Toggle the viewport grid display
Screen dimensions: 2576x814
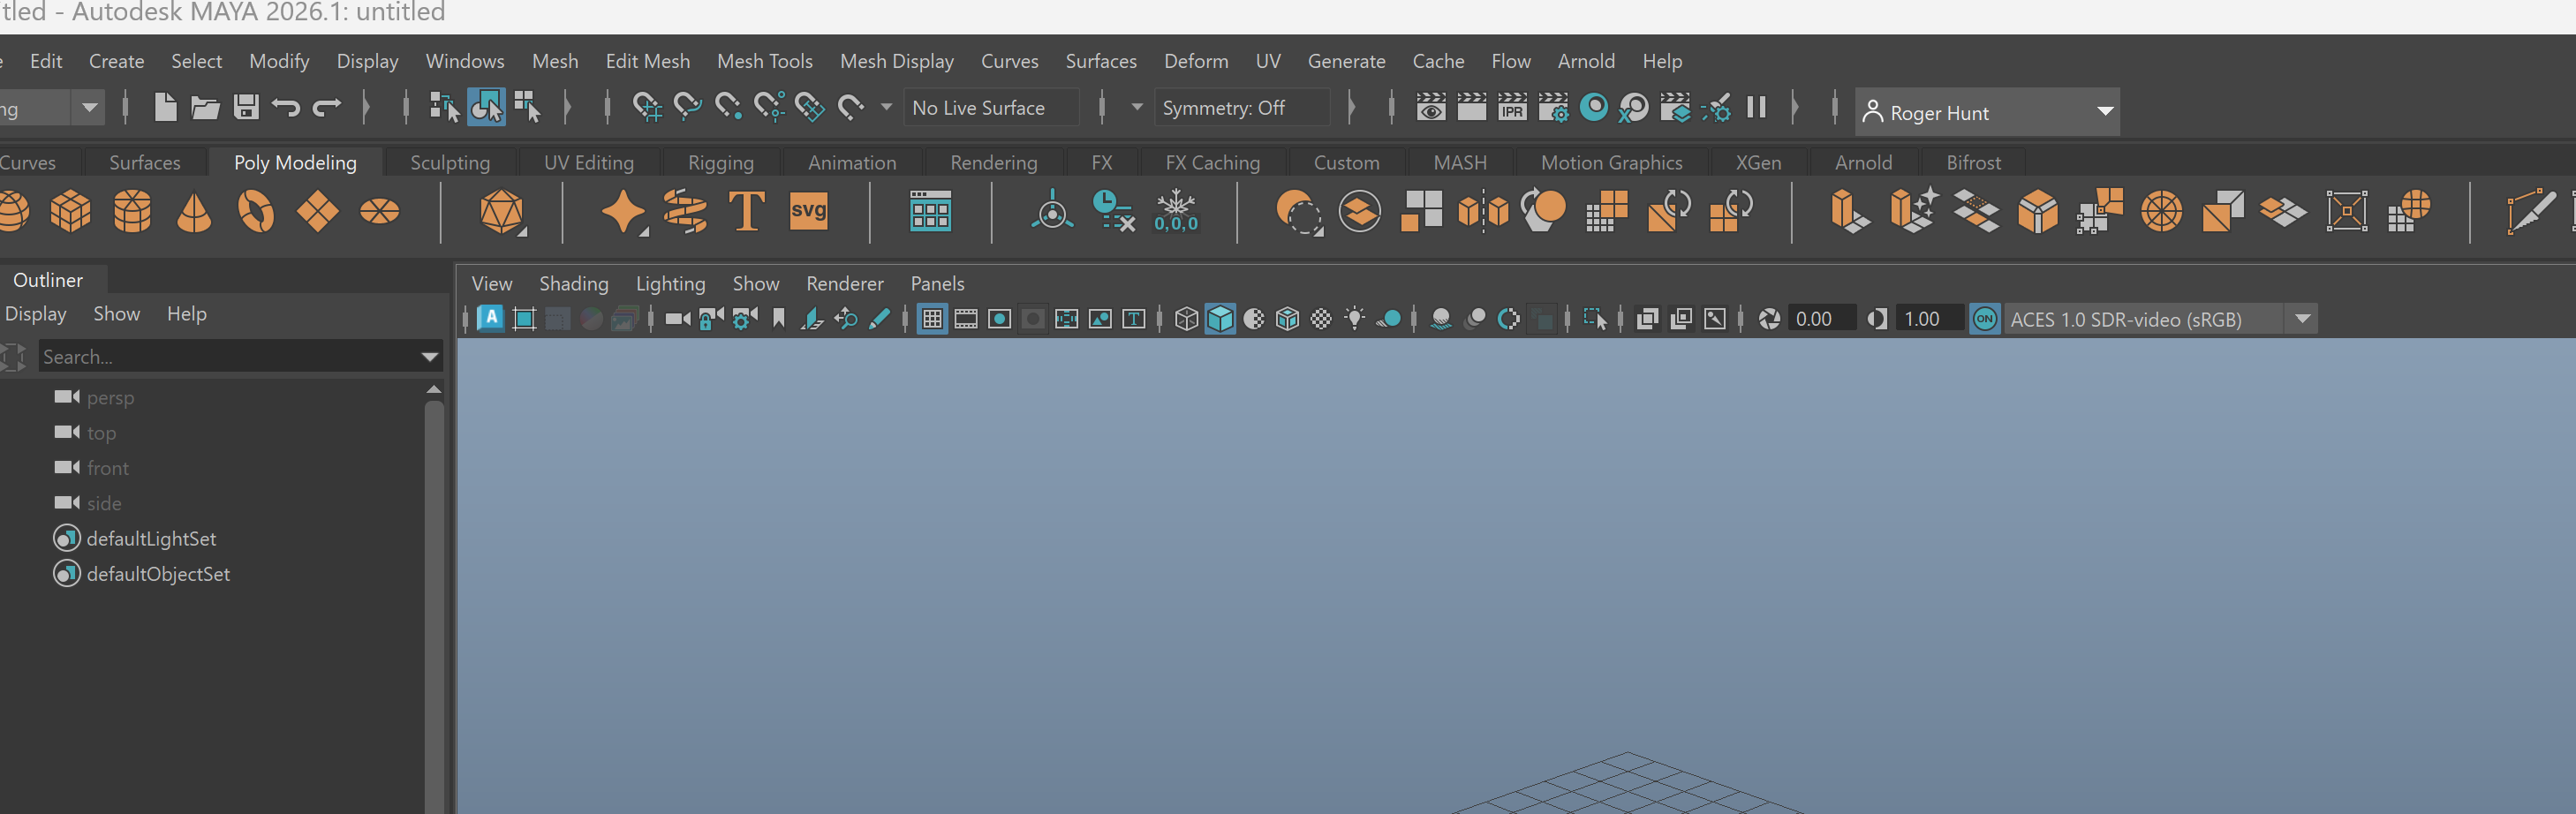tap(932, 319)
